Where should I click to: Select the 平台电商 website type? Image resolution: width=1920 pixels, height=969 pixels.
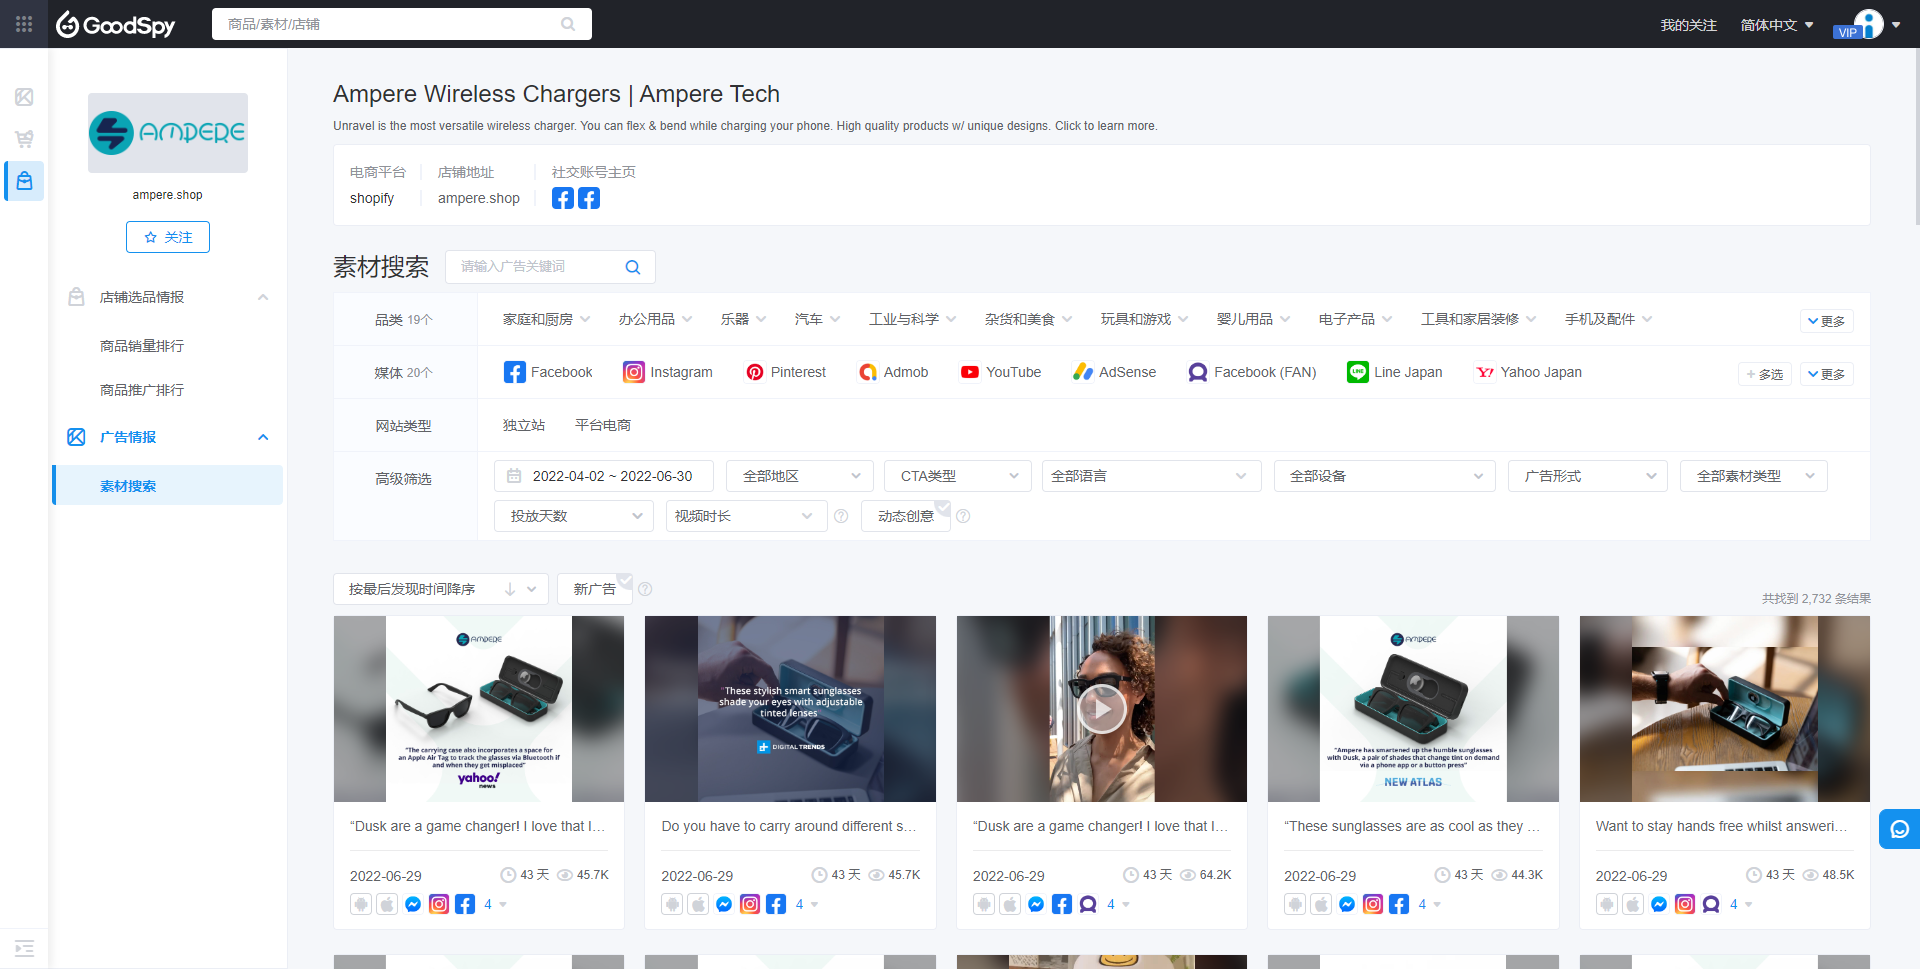(x=603, y=425)
